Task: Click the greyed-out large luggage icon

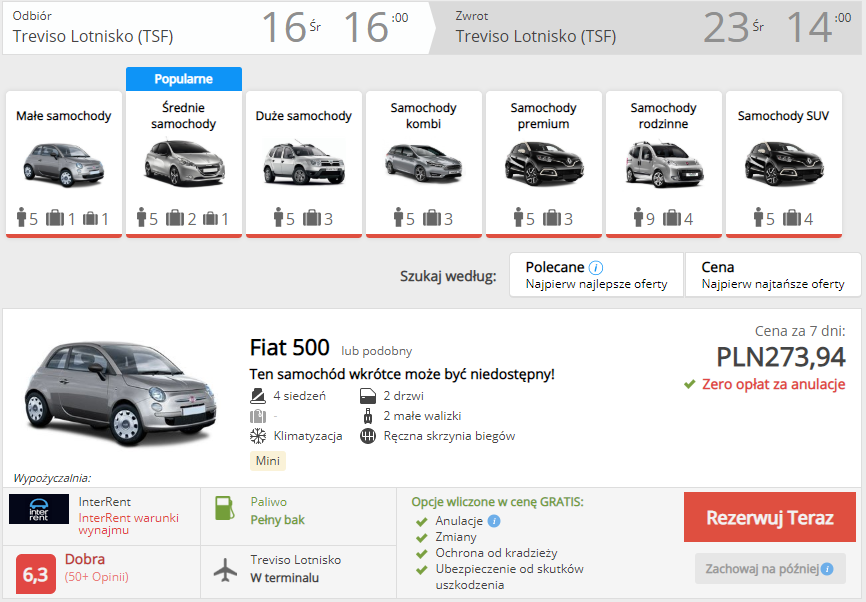Action: 258,416
